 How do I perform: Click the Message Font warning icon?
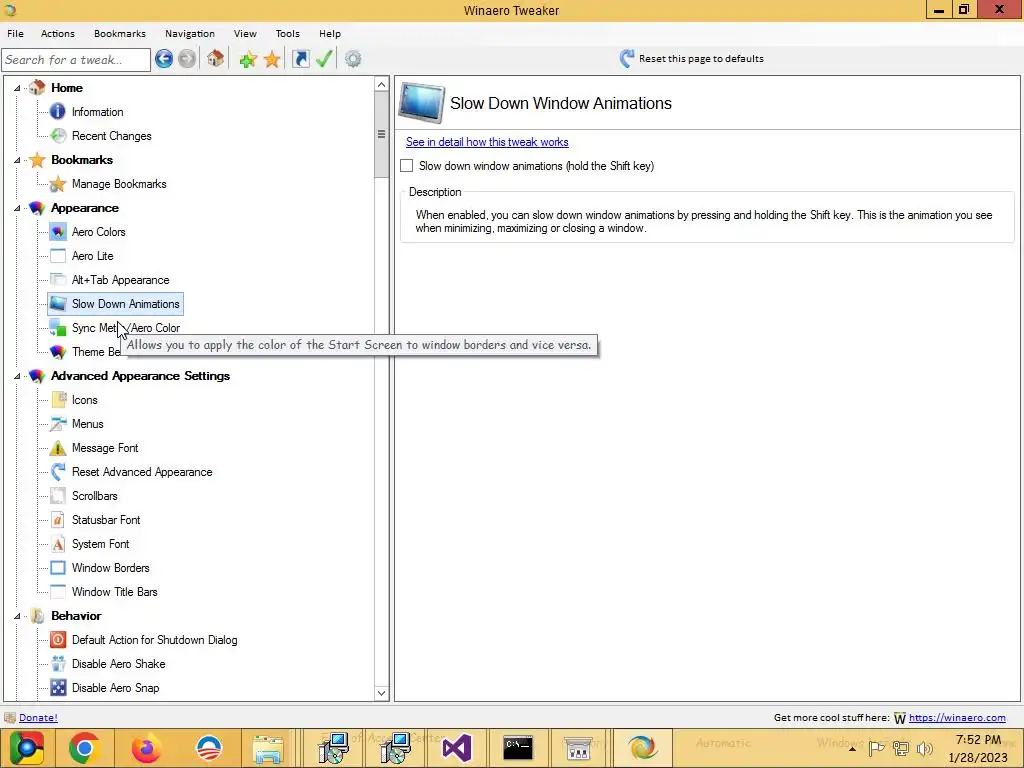[57, 448]
